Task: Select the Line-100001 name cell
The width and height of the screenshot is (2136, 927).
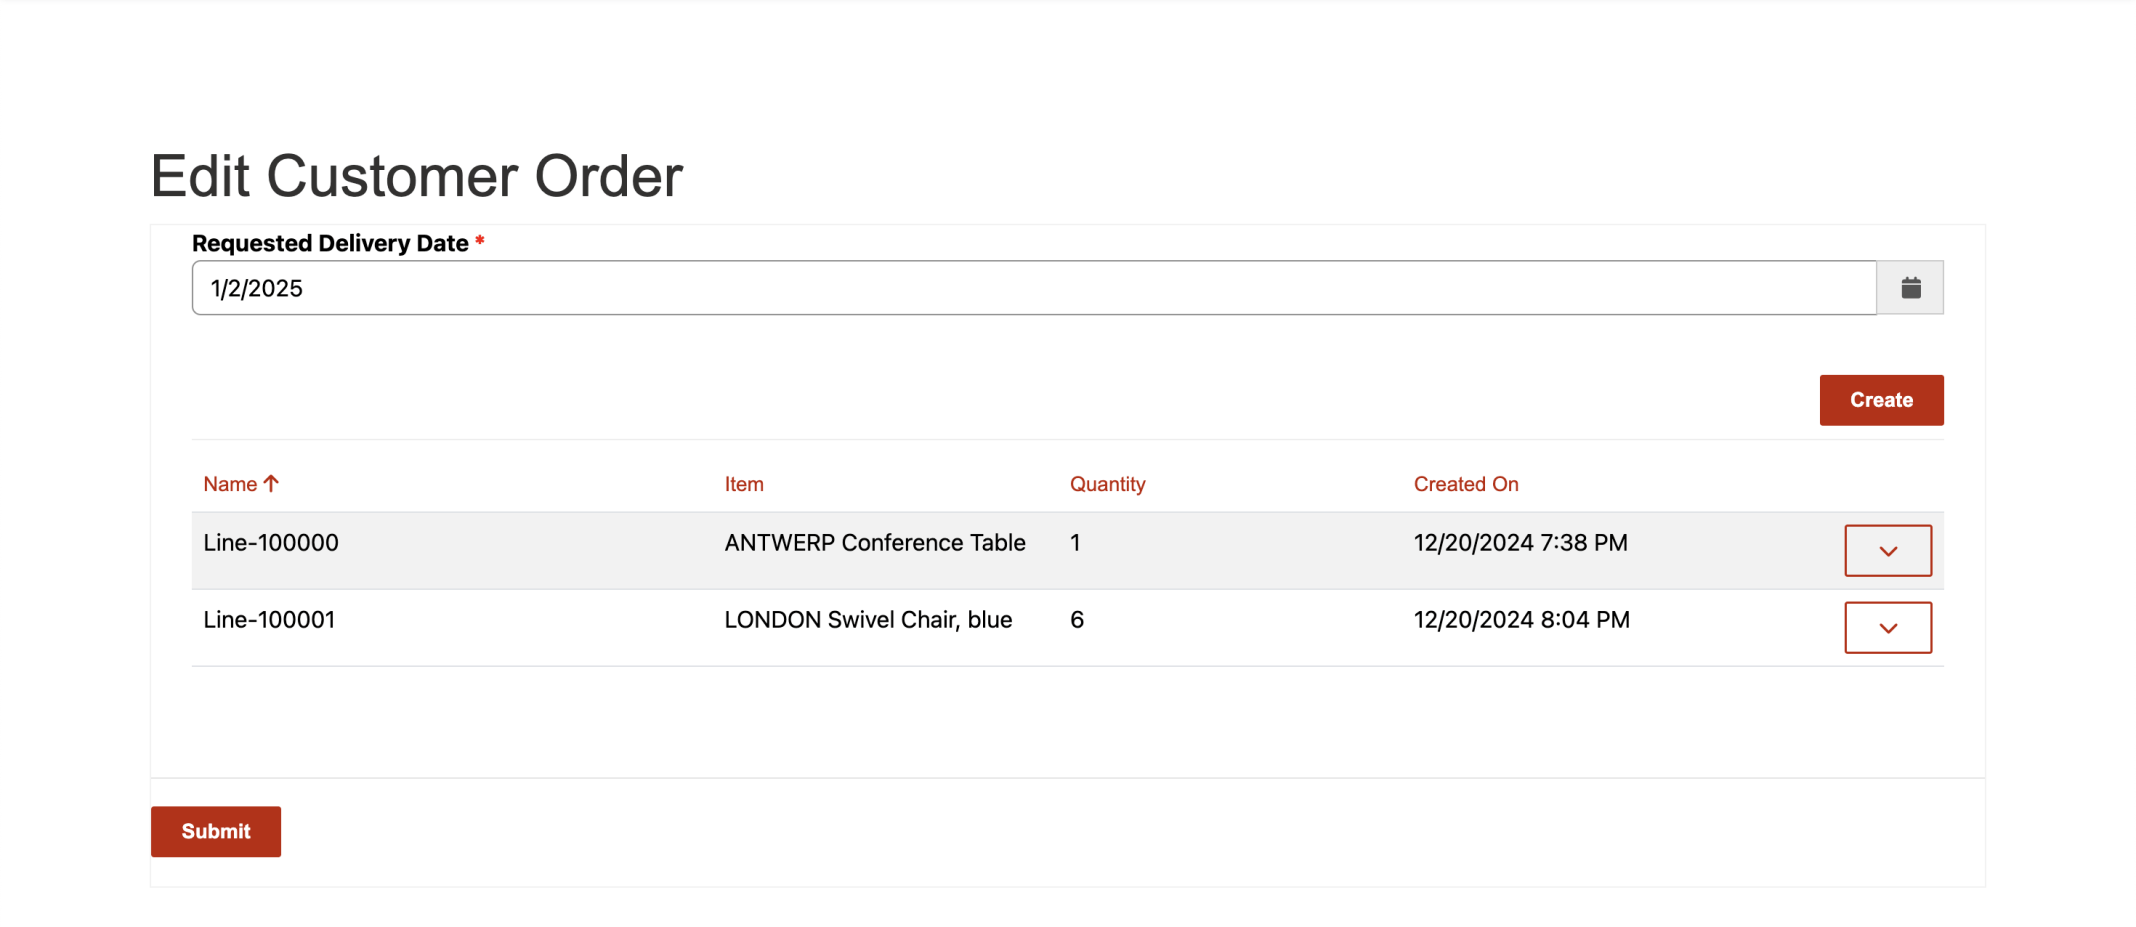Action: coord(269,620)
